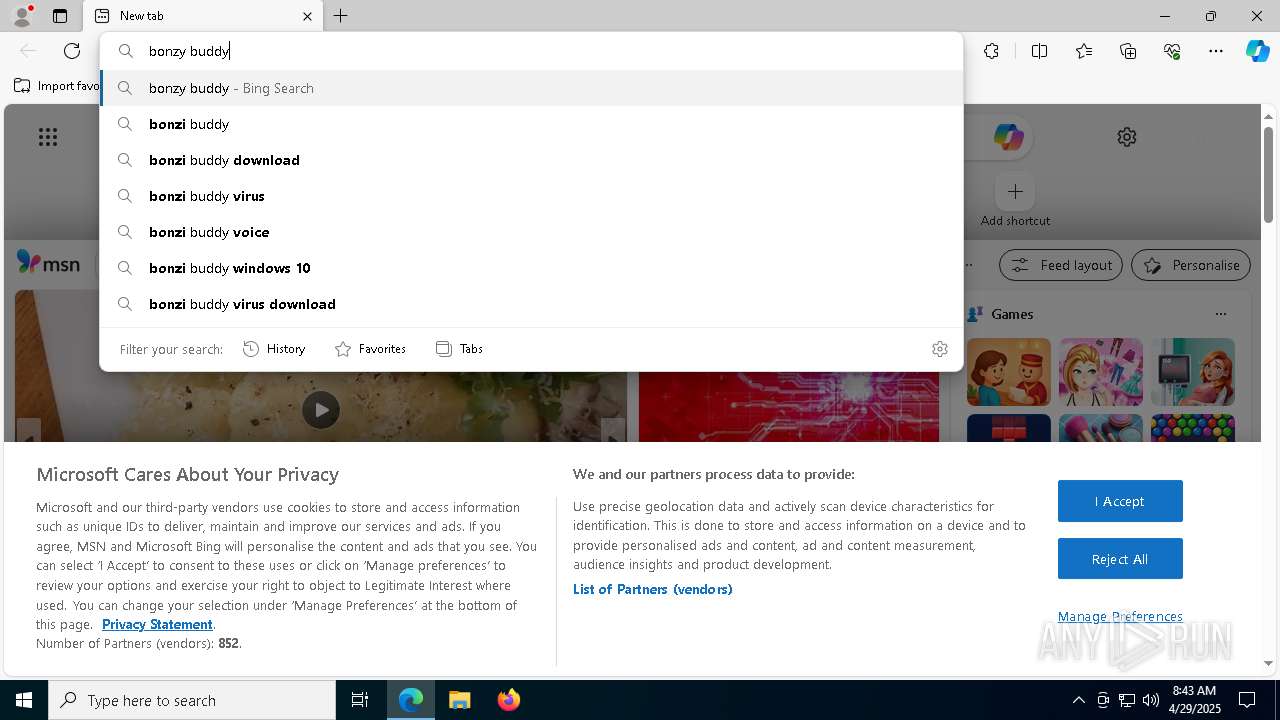The image size is (1280, 720).
Task: Open the network icon in system tray
Action: [1127, 700]
